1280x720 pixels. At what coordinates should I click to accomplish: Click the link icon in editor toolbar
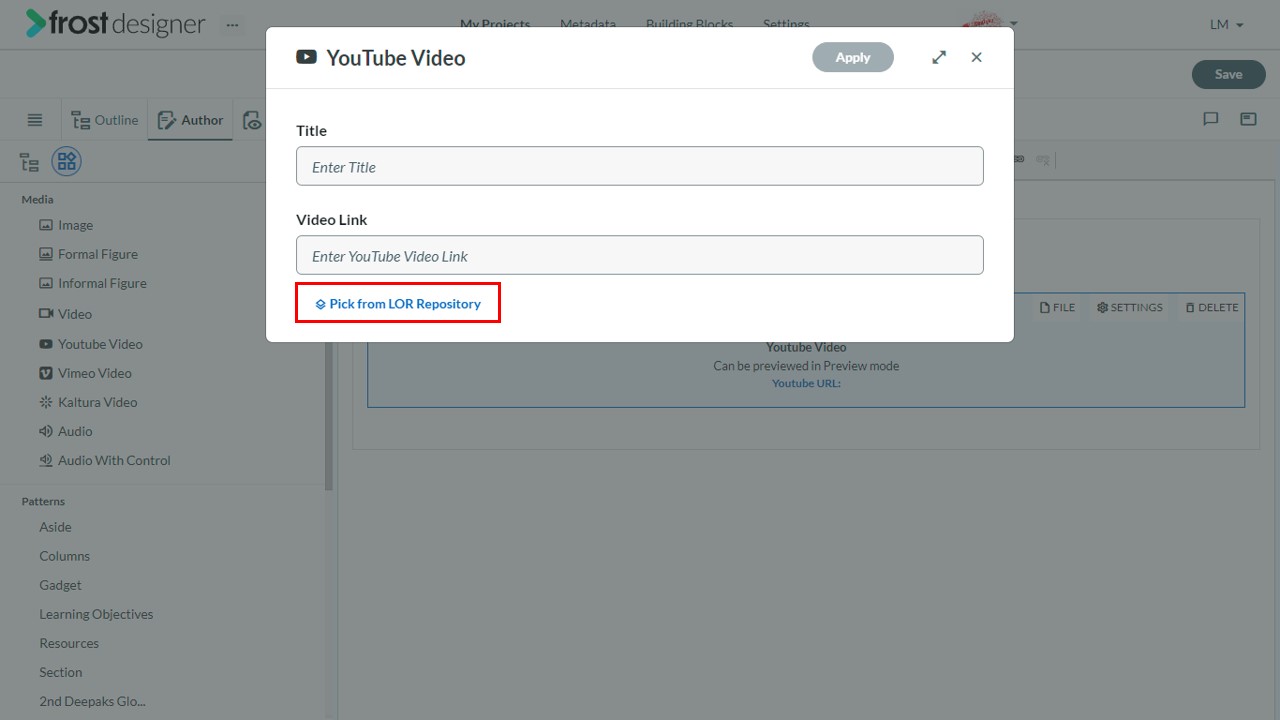point(1019,159)
